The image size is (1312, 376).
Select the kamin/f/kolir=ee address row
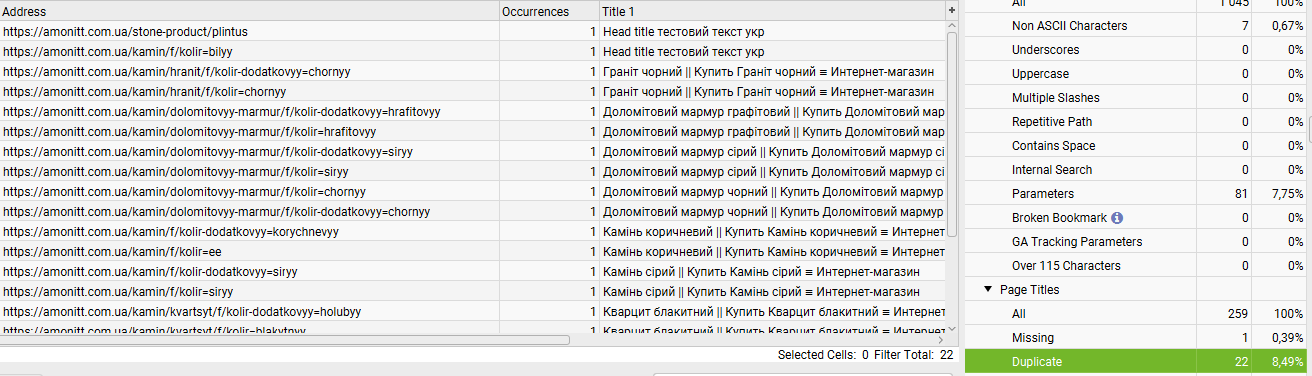pyautogui.click(x=472, y=252)
